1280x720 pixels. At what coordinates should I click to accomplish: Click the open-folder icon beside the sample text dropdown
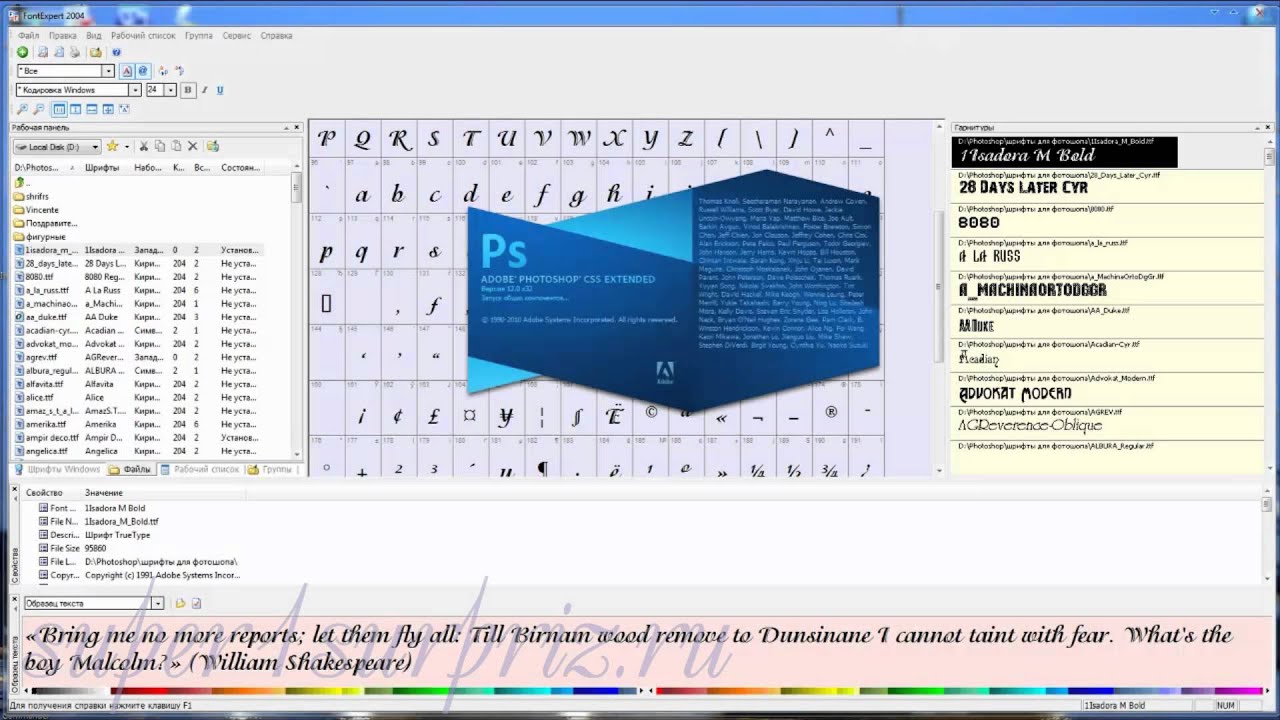point(180,603)
